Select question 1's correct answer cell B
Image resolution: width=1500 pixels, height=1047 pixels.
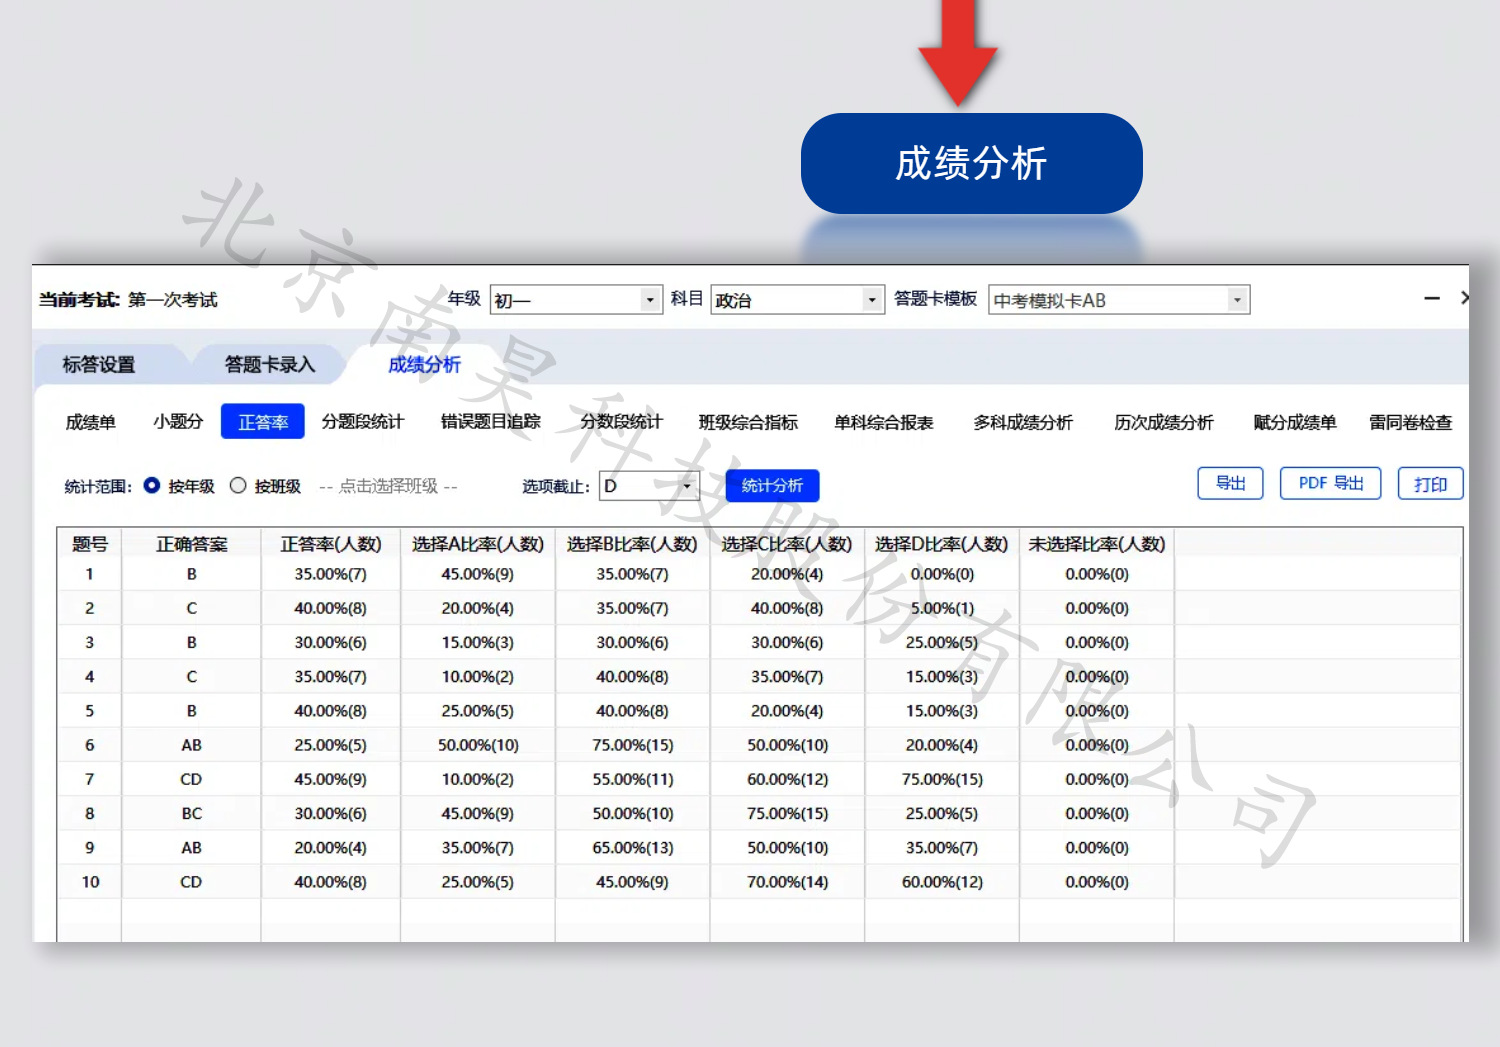(191, 574)
